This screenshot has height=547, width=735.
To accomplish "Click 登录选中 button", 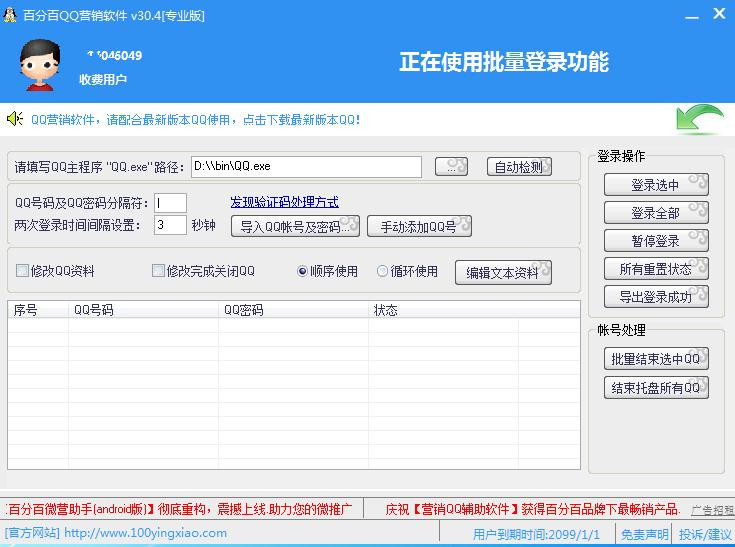I will 656,185.
